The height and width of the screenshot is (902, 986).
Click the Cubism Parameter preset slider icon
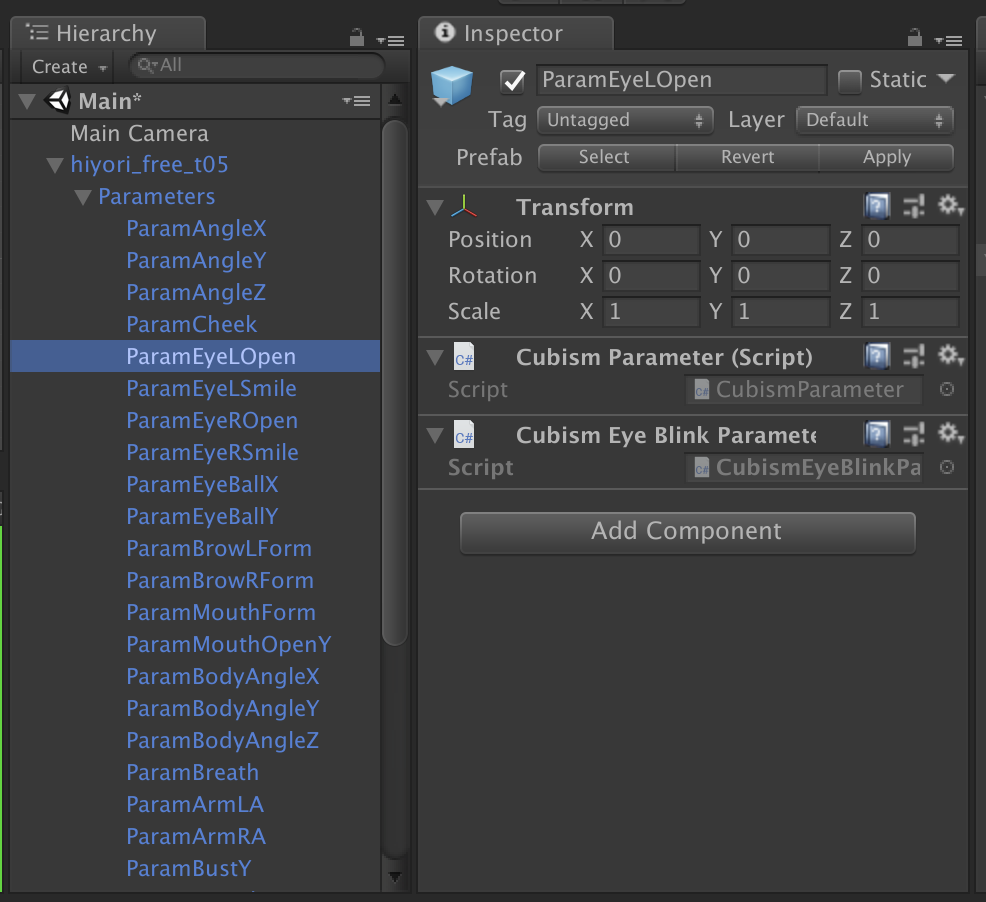coord(913,357)
